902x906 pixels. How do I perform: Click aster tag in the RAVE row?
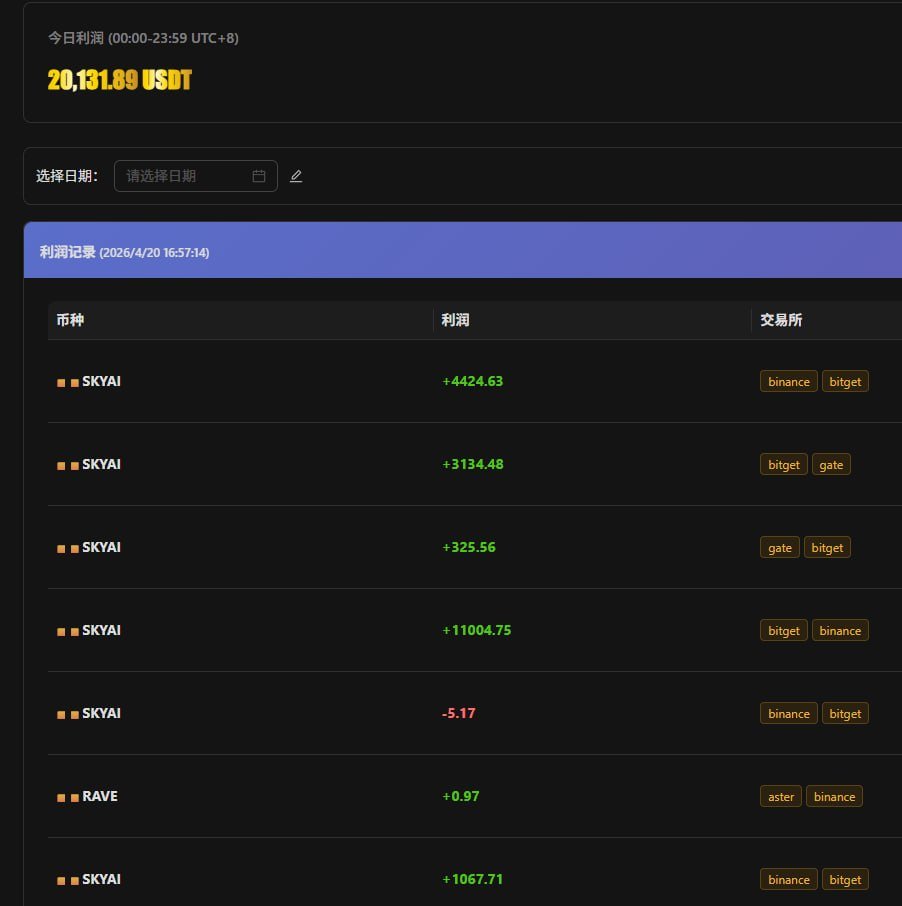pyautogui.click(x=781, y=797)
